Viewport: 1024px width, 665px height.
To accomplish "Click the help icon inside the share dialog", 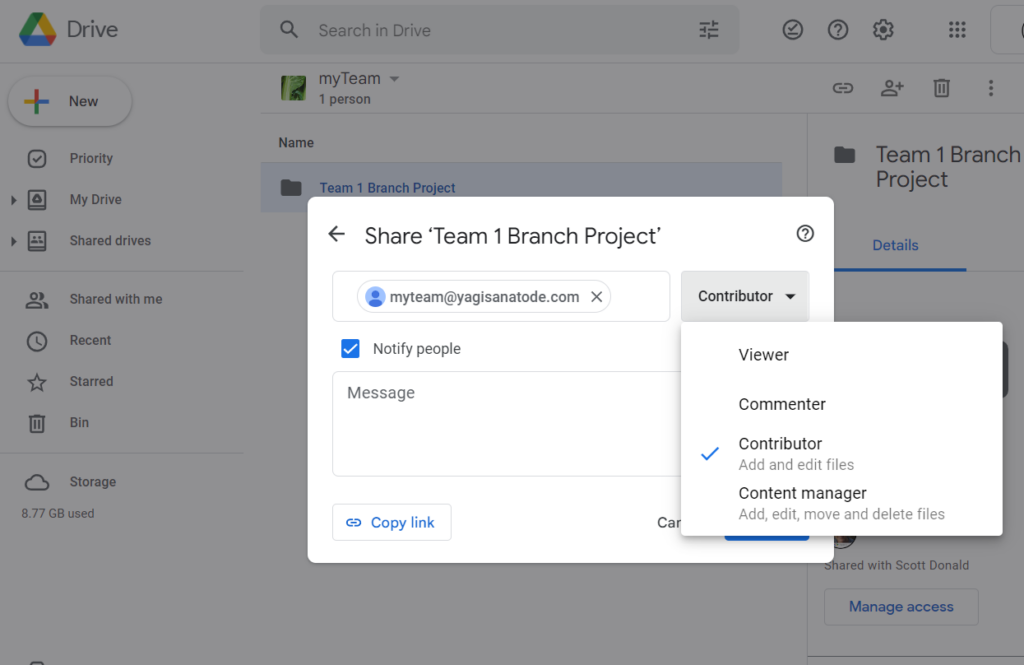I will click(x=805, y=233).
